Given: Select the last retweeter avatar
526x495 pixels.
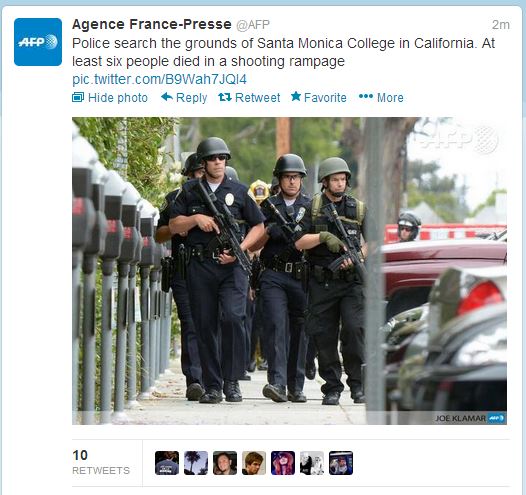Looking at the screenshot, I should (x=341, y=463).
